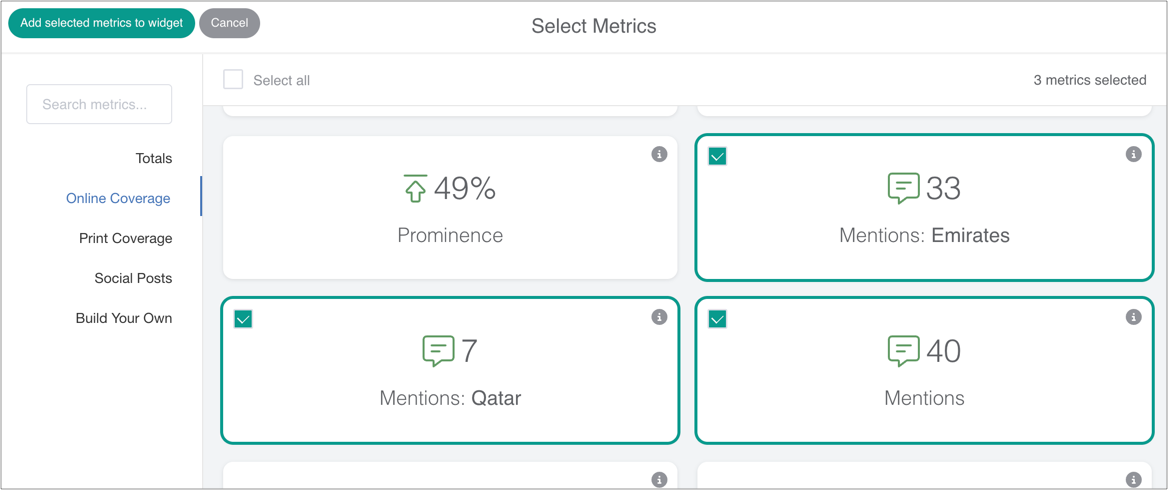Deselect the Mentions card checkbox
This screenshot has height=490, width=1168.
click(x=717, y=319)
